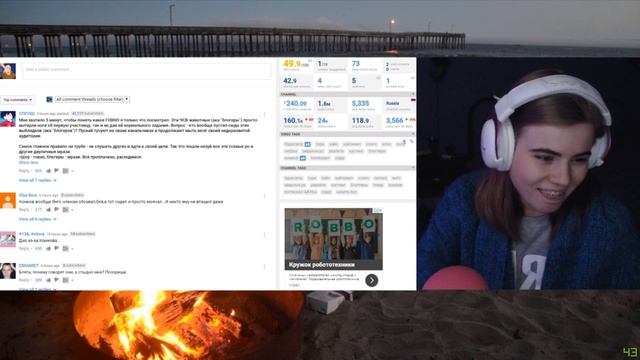This screenshot has width=640, height=360.
Task: Open three-dot menu of the long comment
Action: (264, 115)
